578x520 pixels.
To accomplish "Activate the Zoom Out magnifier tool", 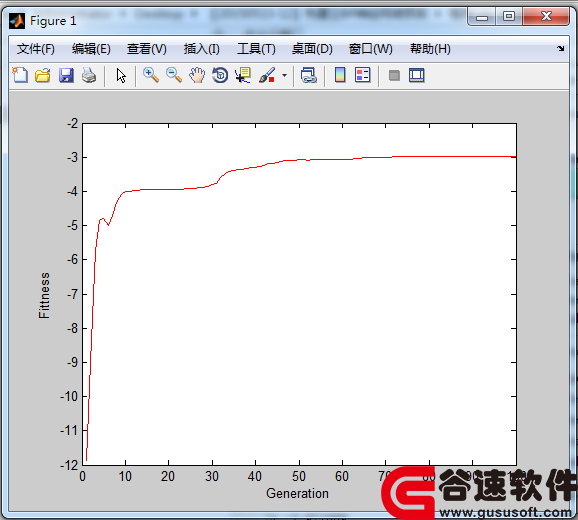I will (x=174, y=75).
